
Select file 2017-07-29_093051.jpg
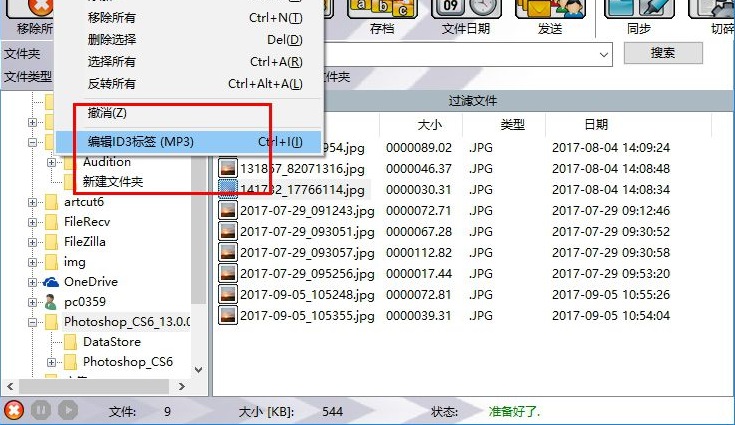pos(307,232)
